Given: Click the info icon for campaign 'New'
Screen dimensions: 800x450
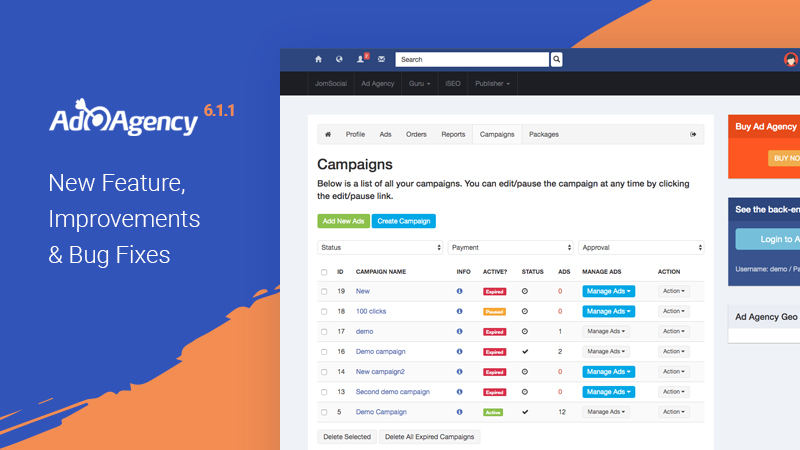Looking at the screenshot, I should pyautogui.click(x=459, y=291).
